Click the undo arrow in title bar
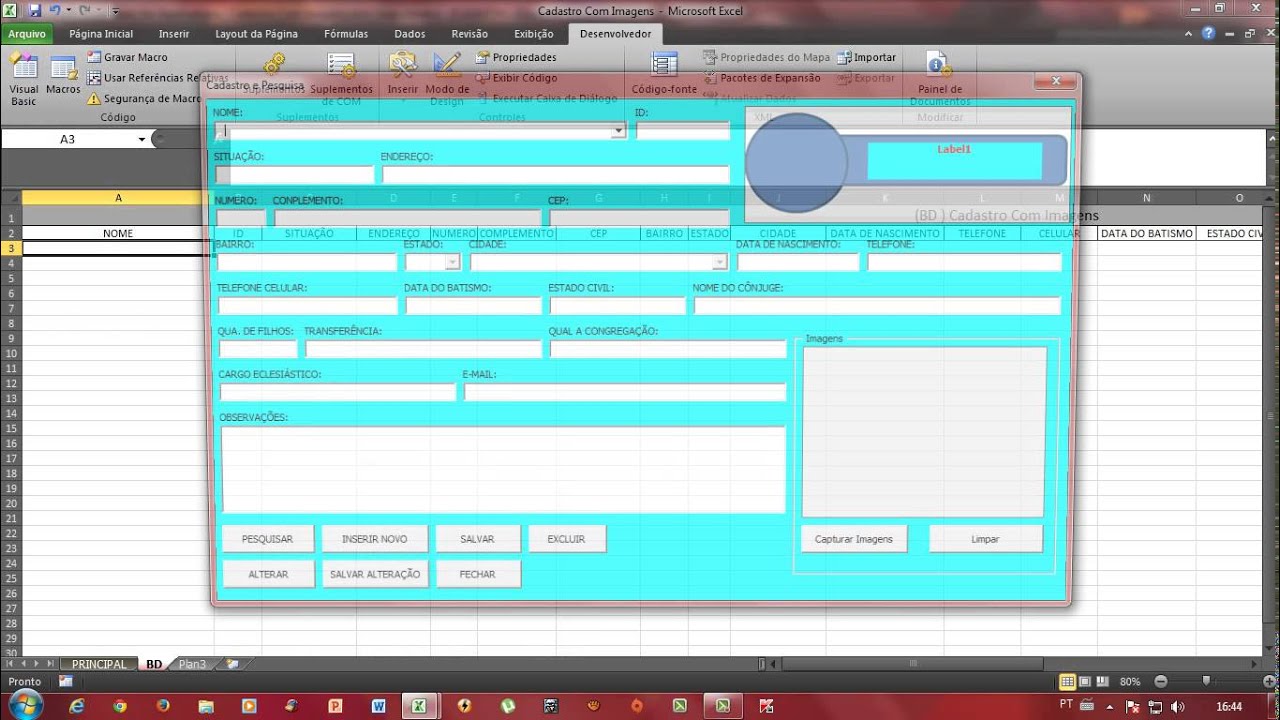The height and width of the screenshot is (720, 1280). click(54, 10)
